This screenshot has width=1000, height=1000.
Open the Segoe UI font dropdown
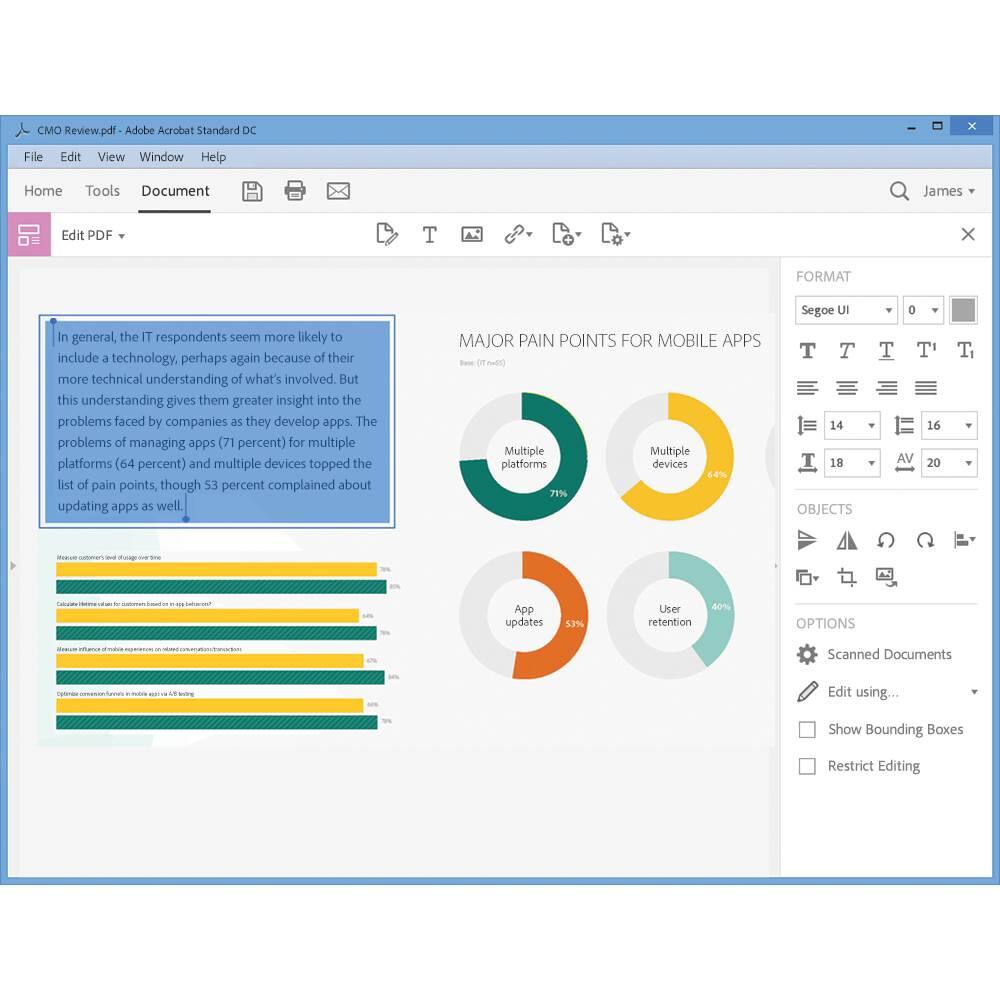[846, 310]
